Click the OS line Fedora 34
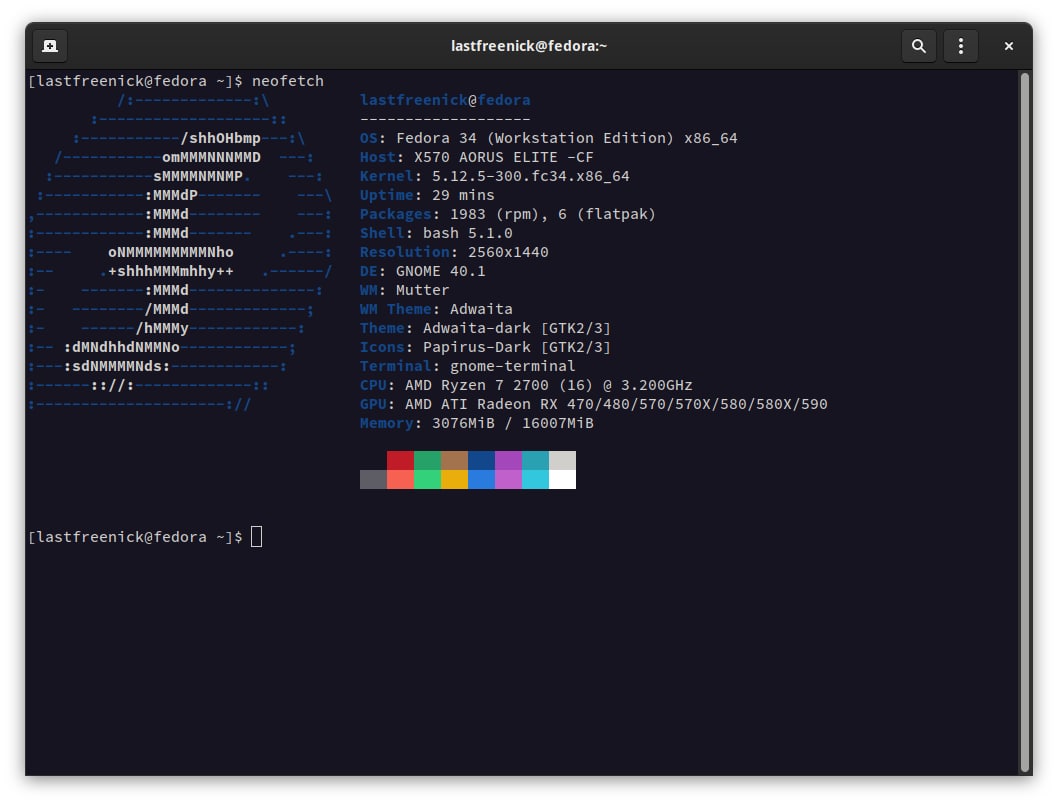Viewport: 1058px width, 804px height. pyautogui.click(x=549, y=138)
